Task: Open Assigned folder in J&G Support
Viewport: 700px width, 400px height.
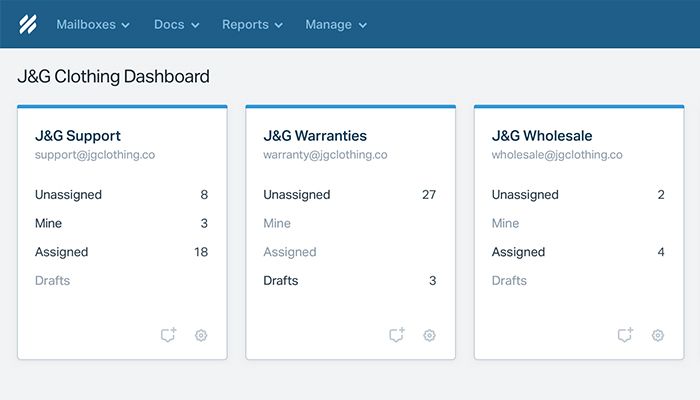Action: 62,252
